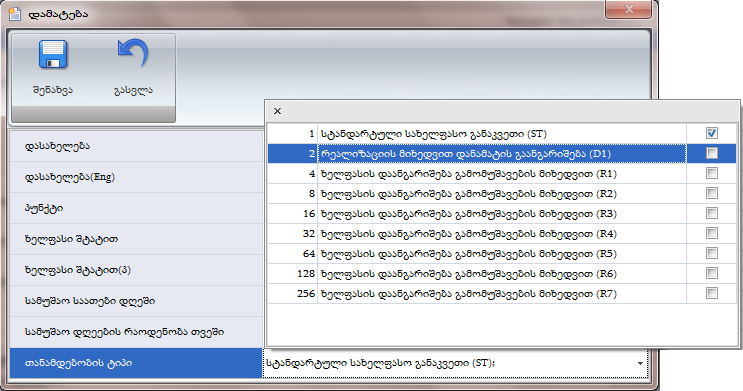The image size is (743, 391).
Task: Select the ხელფასი შტატით field row
Action: [x=136, y=239]
